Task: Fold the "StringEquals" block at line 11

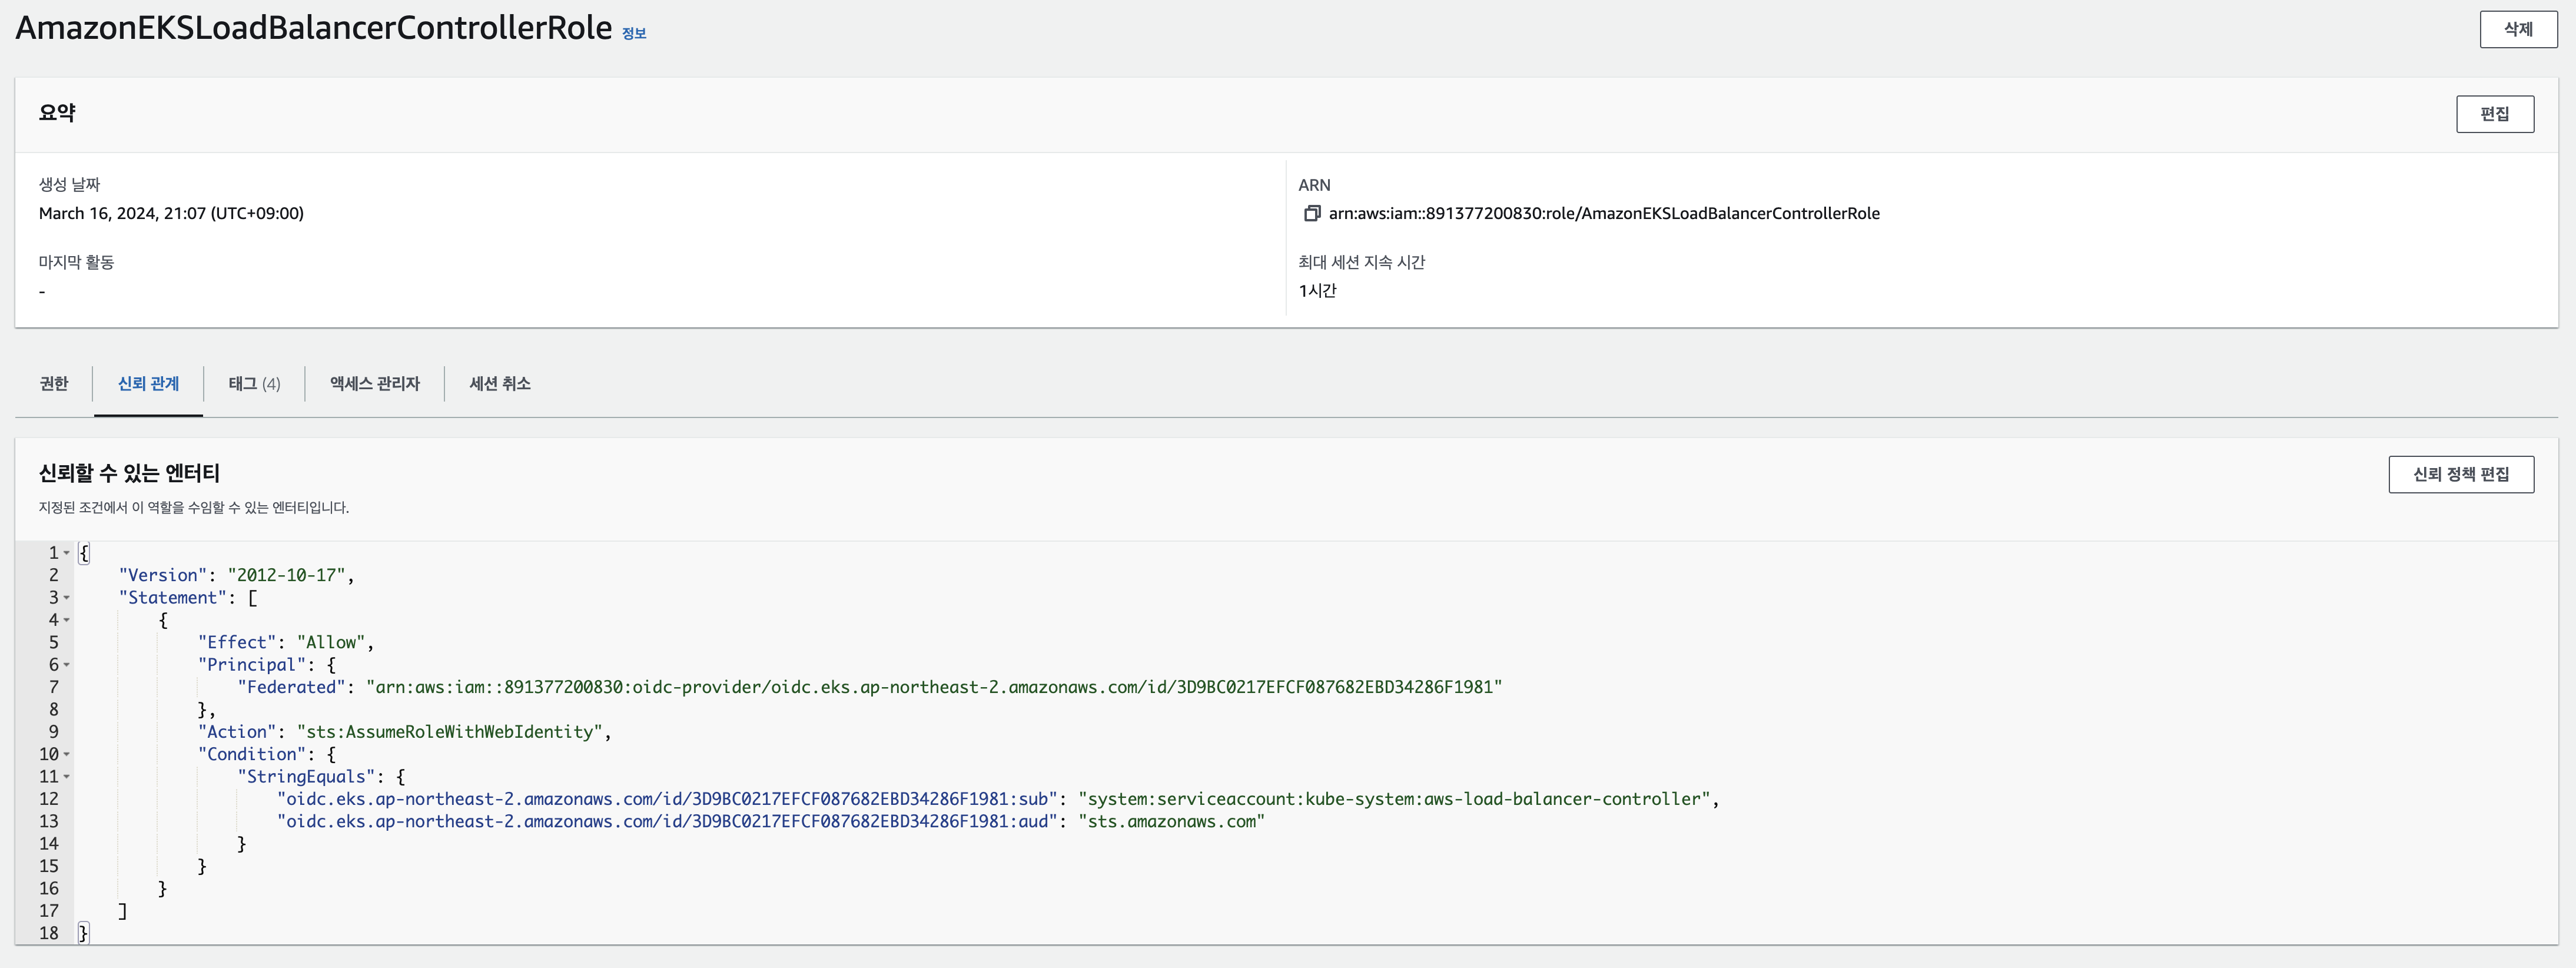Action: (x=67, y=777)
